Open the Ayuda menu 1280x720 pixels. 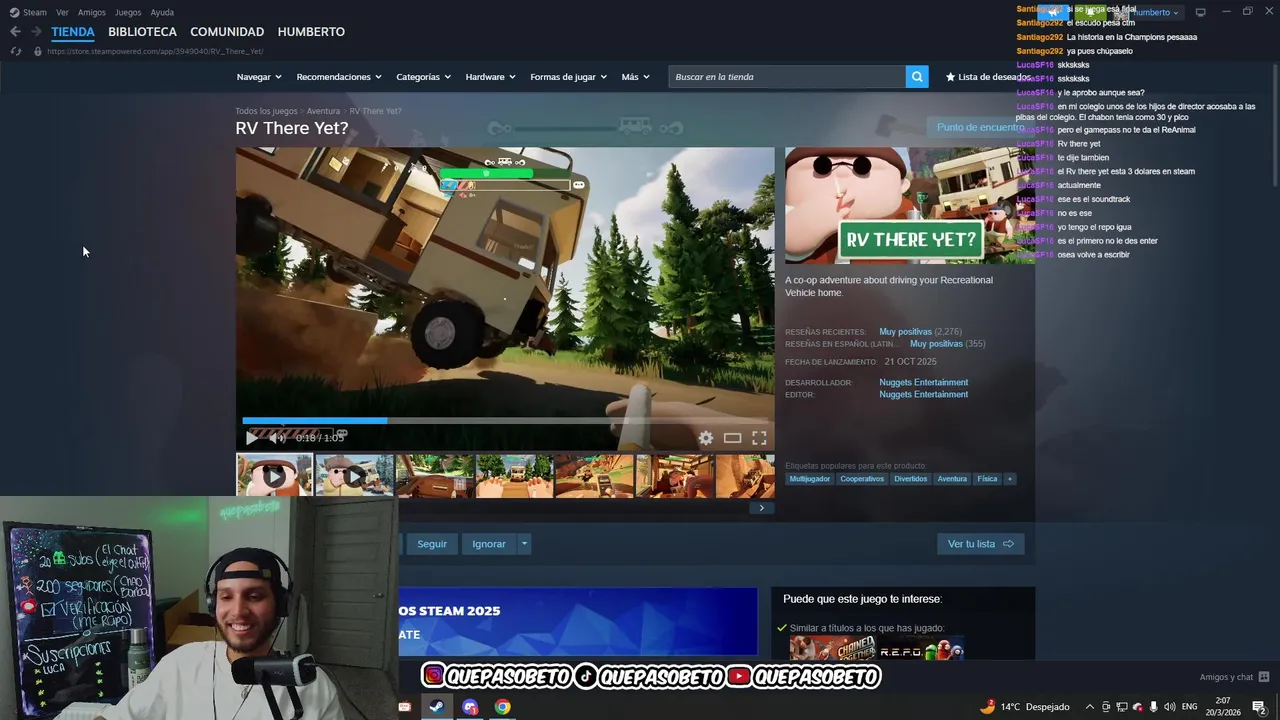pyautogui.click(x=162, y=12)
